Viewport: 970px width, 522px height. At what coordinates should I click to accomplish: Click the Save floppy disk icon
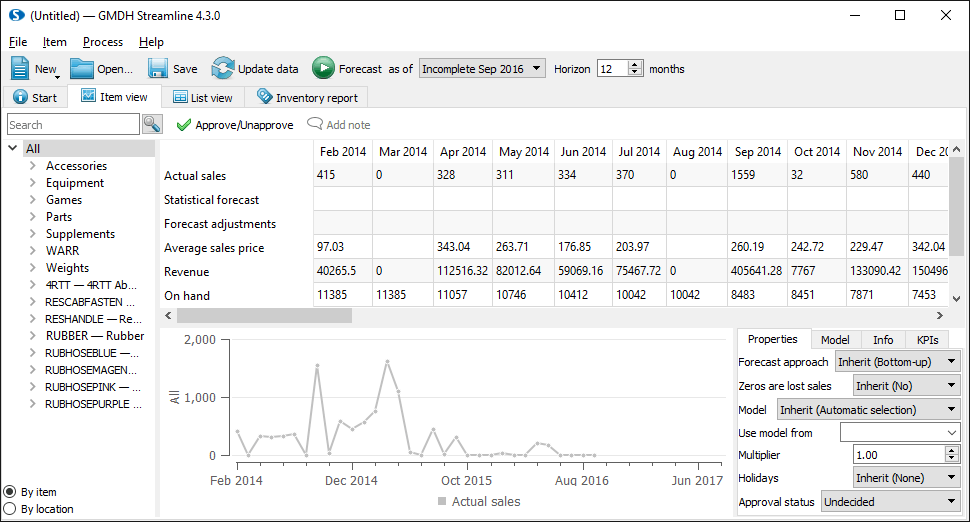point(158,69)
